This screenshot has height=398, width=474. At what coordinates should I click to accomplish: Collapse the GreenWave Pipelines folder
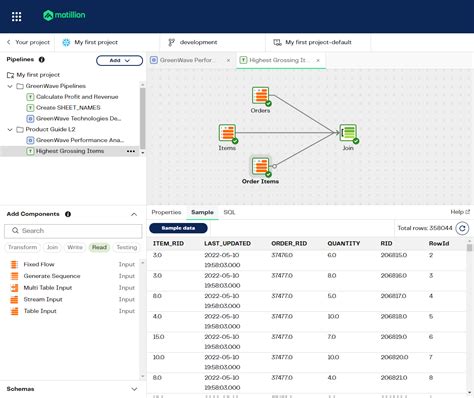[x=10, y=86]
